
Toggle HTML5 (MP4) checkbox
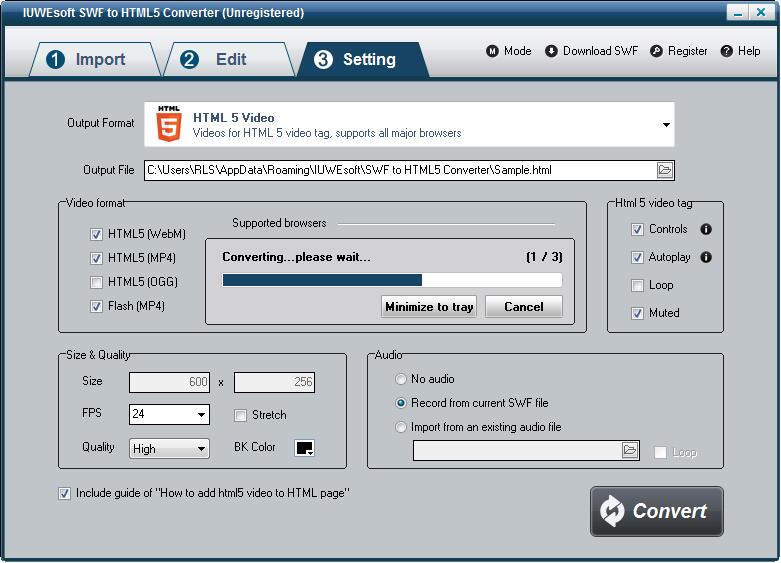point(96,258)
